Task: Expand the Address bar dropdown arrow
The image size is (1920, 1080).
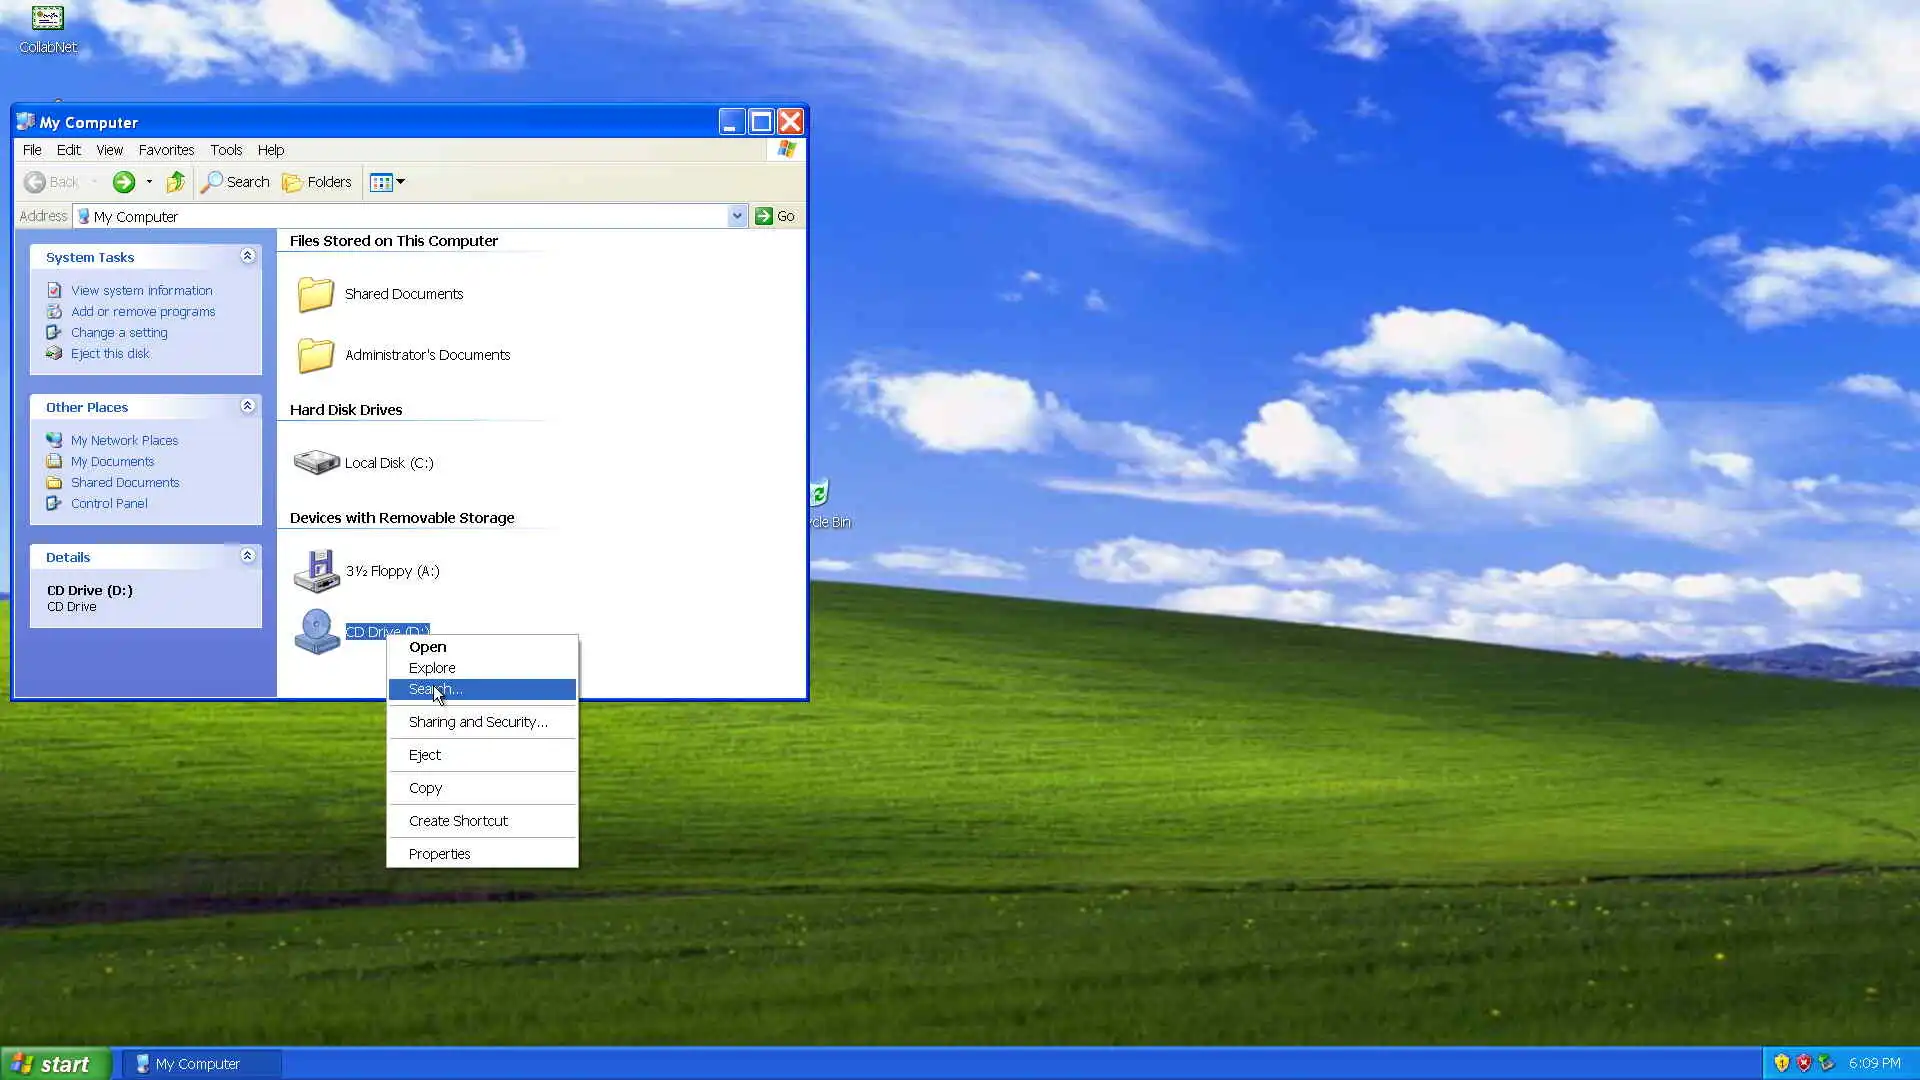Action: point(737,216)
